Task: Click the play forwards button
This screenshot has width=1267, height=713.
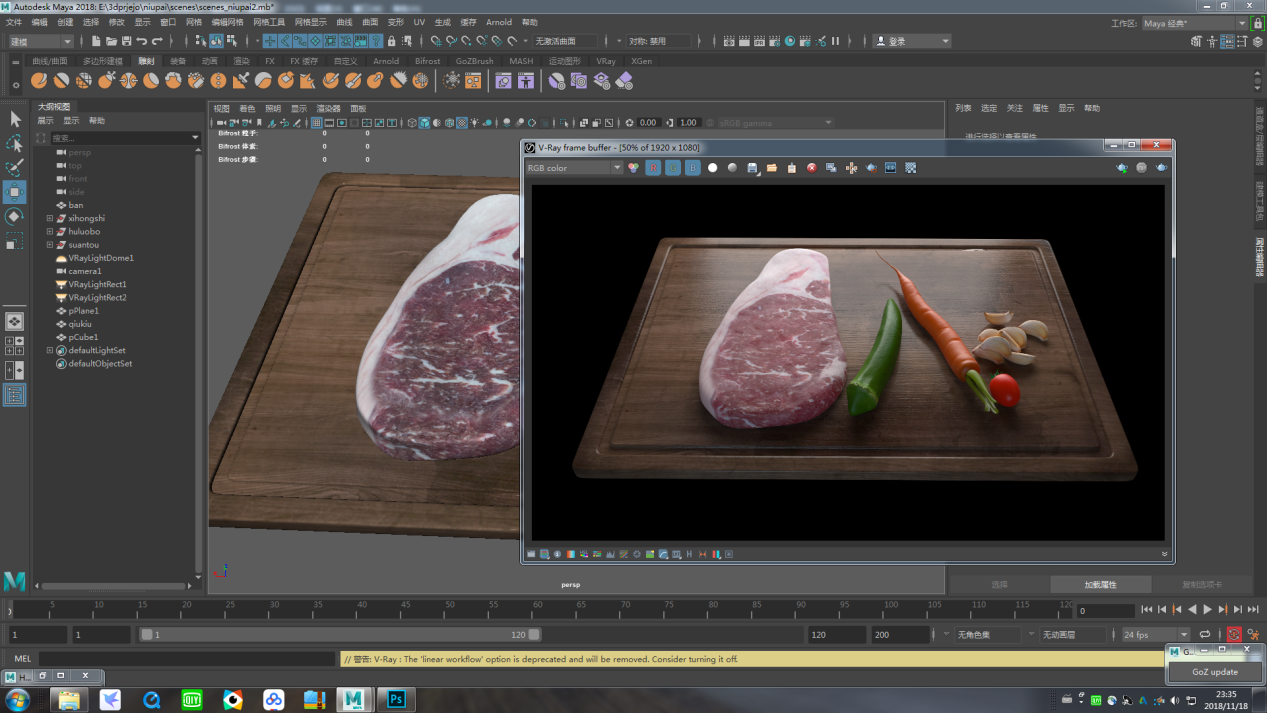Action: pyautogui.click(x=1207, y=609)
